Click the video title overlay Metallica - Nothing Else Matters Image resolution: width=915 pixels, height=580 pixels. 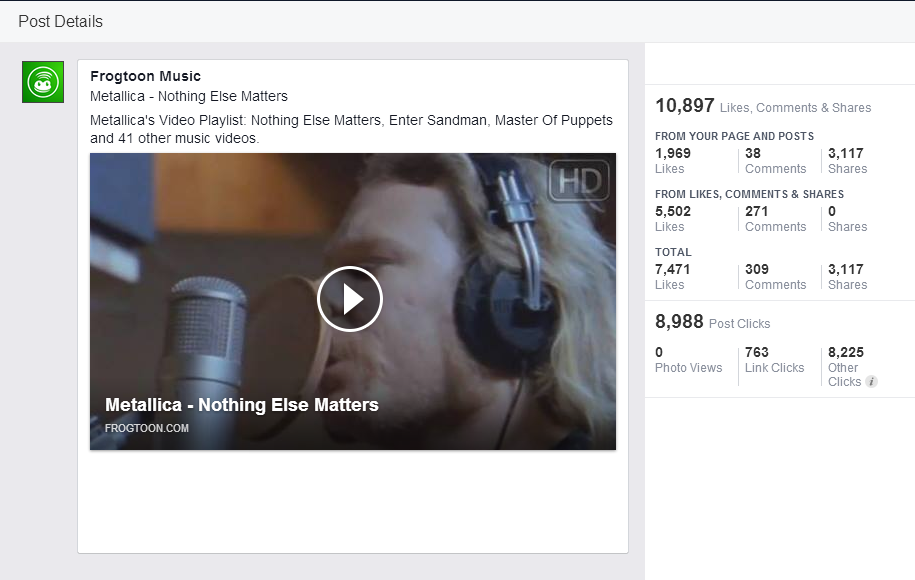click(x=241, y=405)
